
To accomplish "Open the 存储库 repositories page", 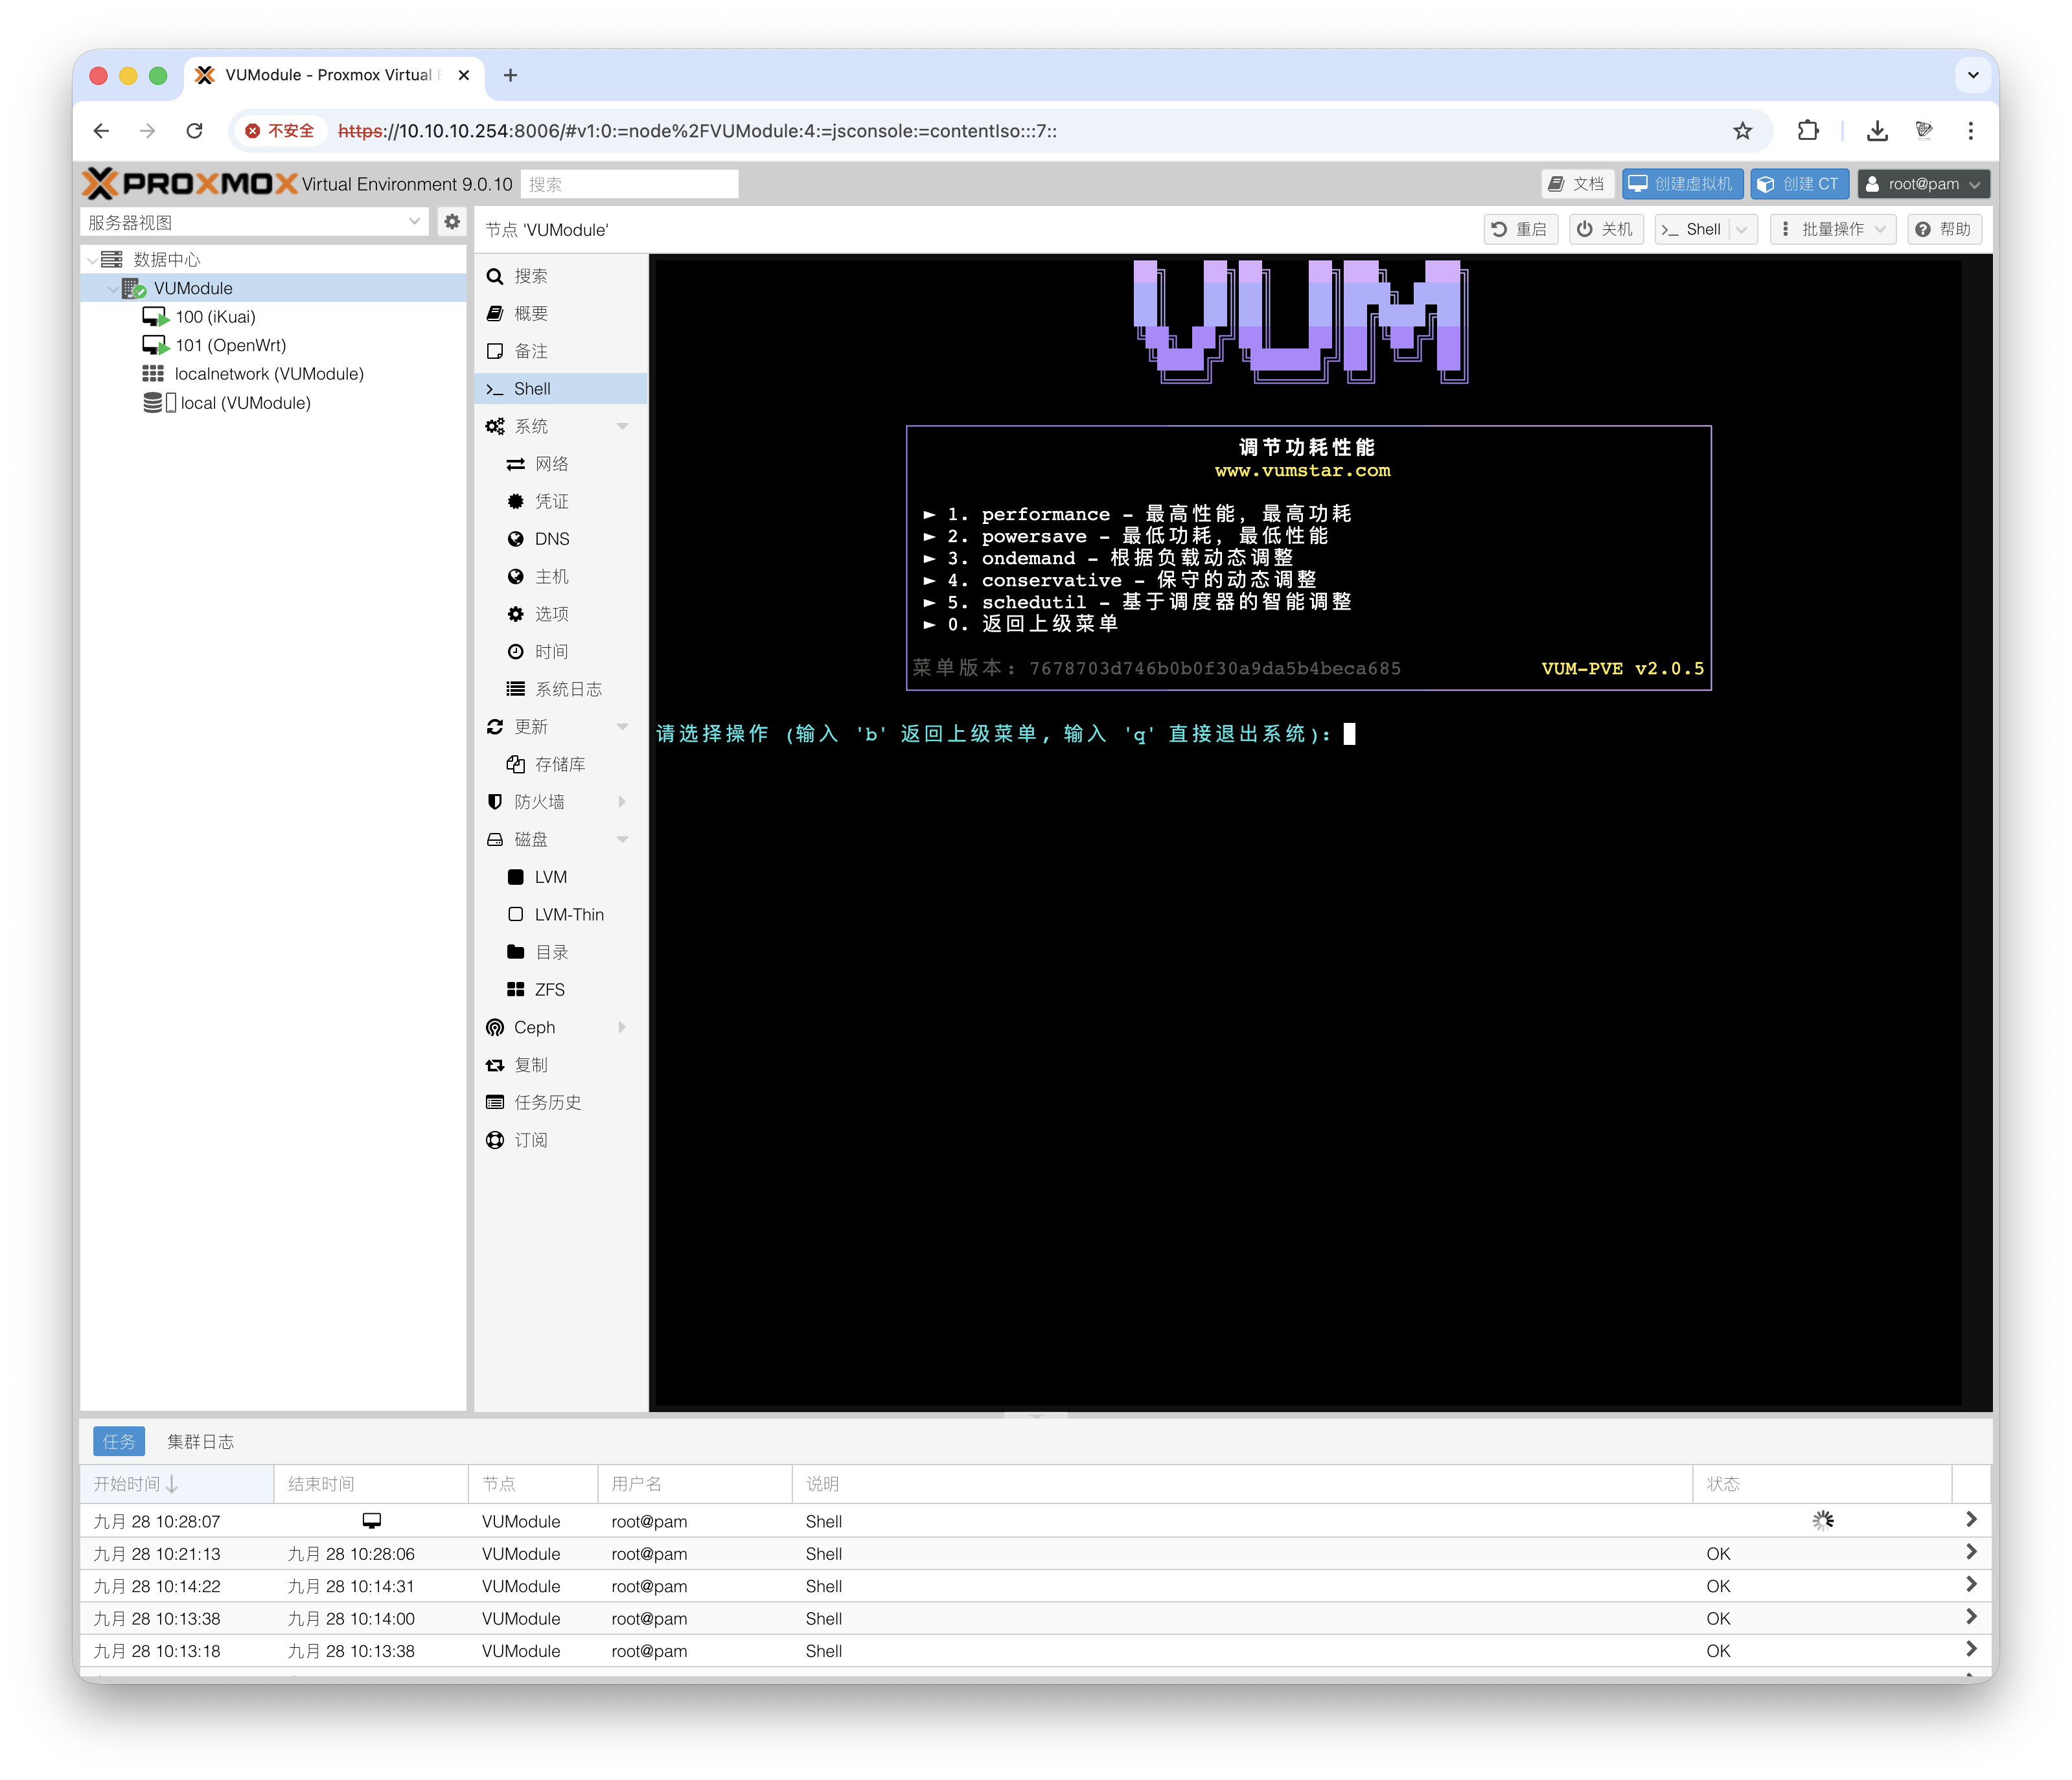I will (560, 763).
